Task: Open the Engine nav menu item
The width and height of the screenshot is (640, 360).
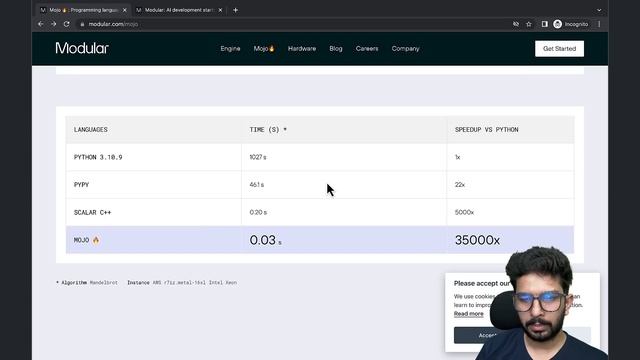Action: point(230,49)
